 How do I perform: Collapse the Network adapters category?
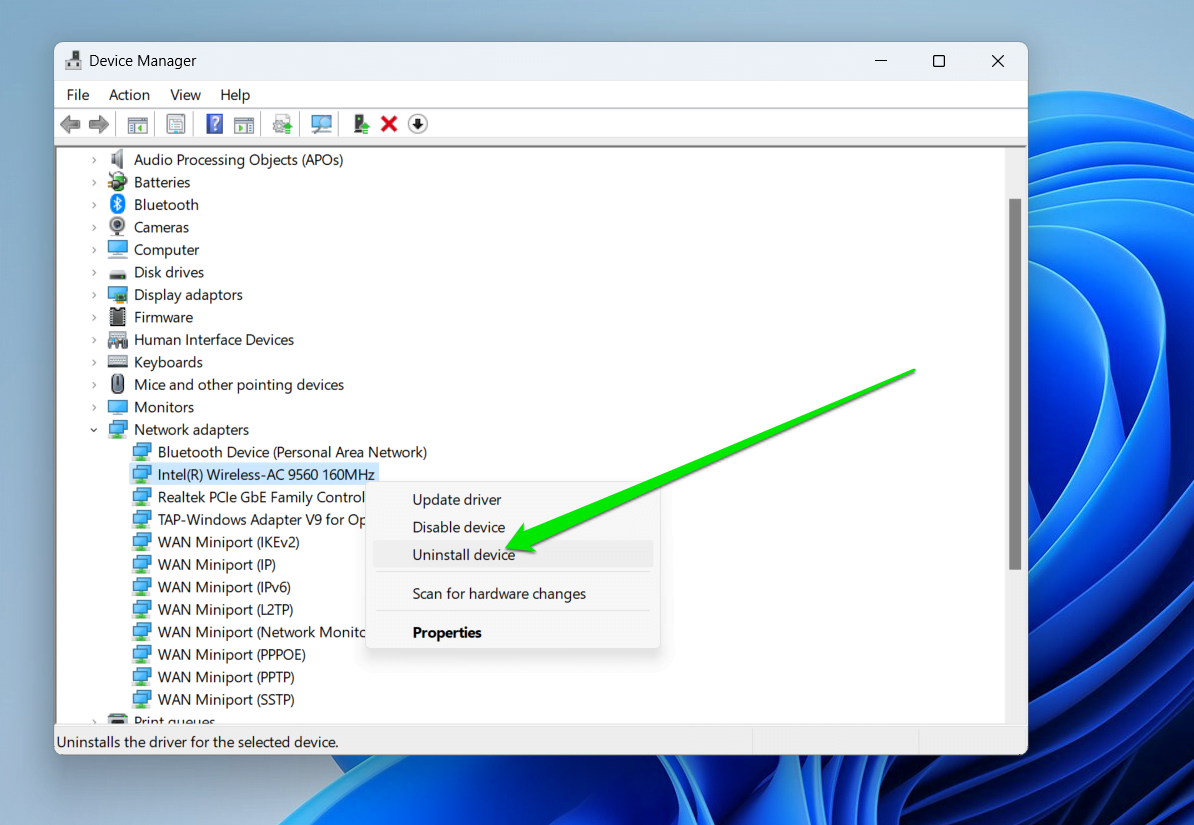95,430
